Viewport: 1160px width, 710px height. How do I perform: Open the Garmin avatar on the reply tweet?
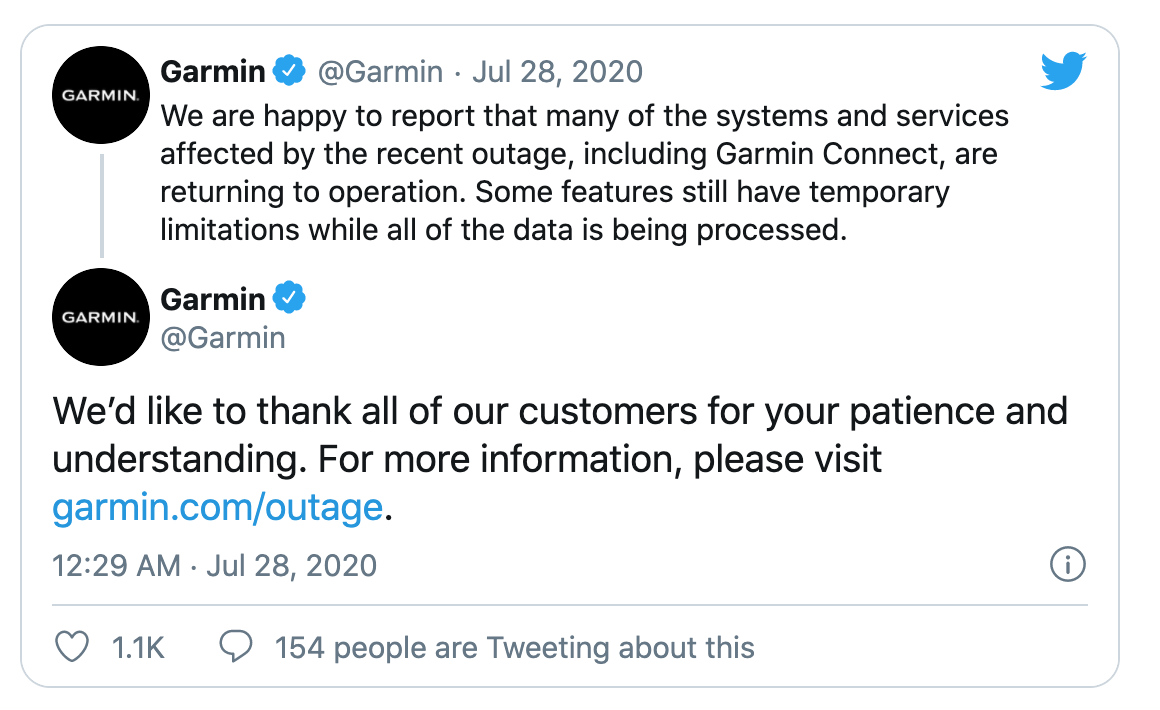click(x=101, y=317)
